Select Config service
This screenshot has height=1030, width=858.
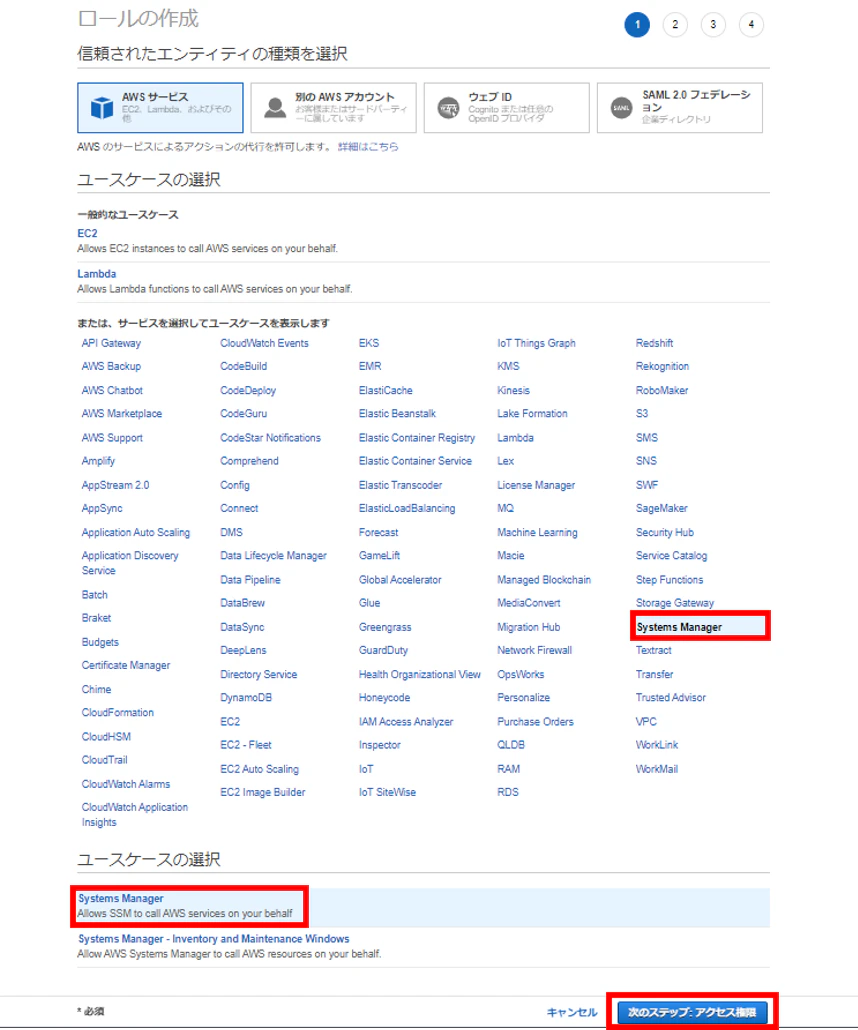pos(235,485)
